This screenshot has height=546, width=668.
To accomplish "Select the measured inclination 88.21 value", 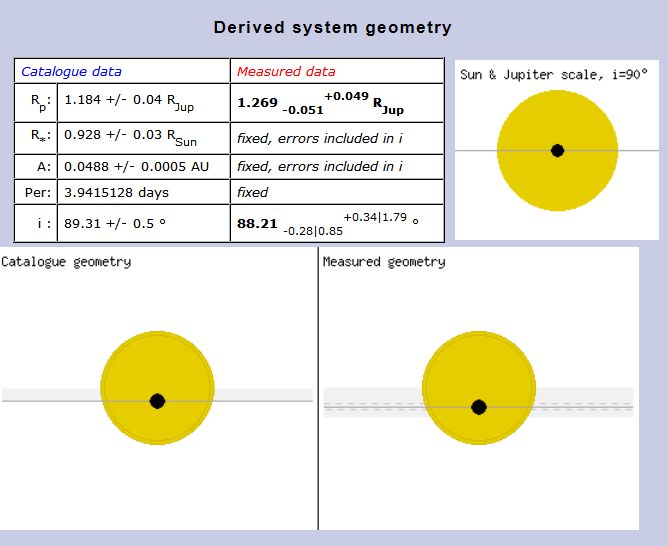I will point(257,223).
